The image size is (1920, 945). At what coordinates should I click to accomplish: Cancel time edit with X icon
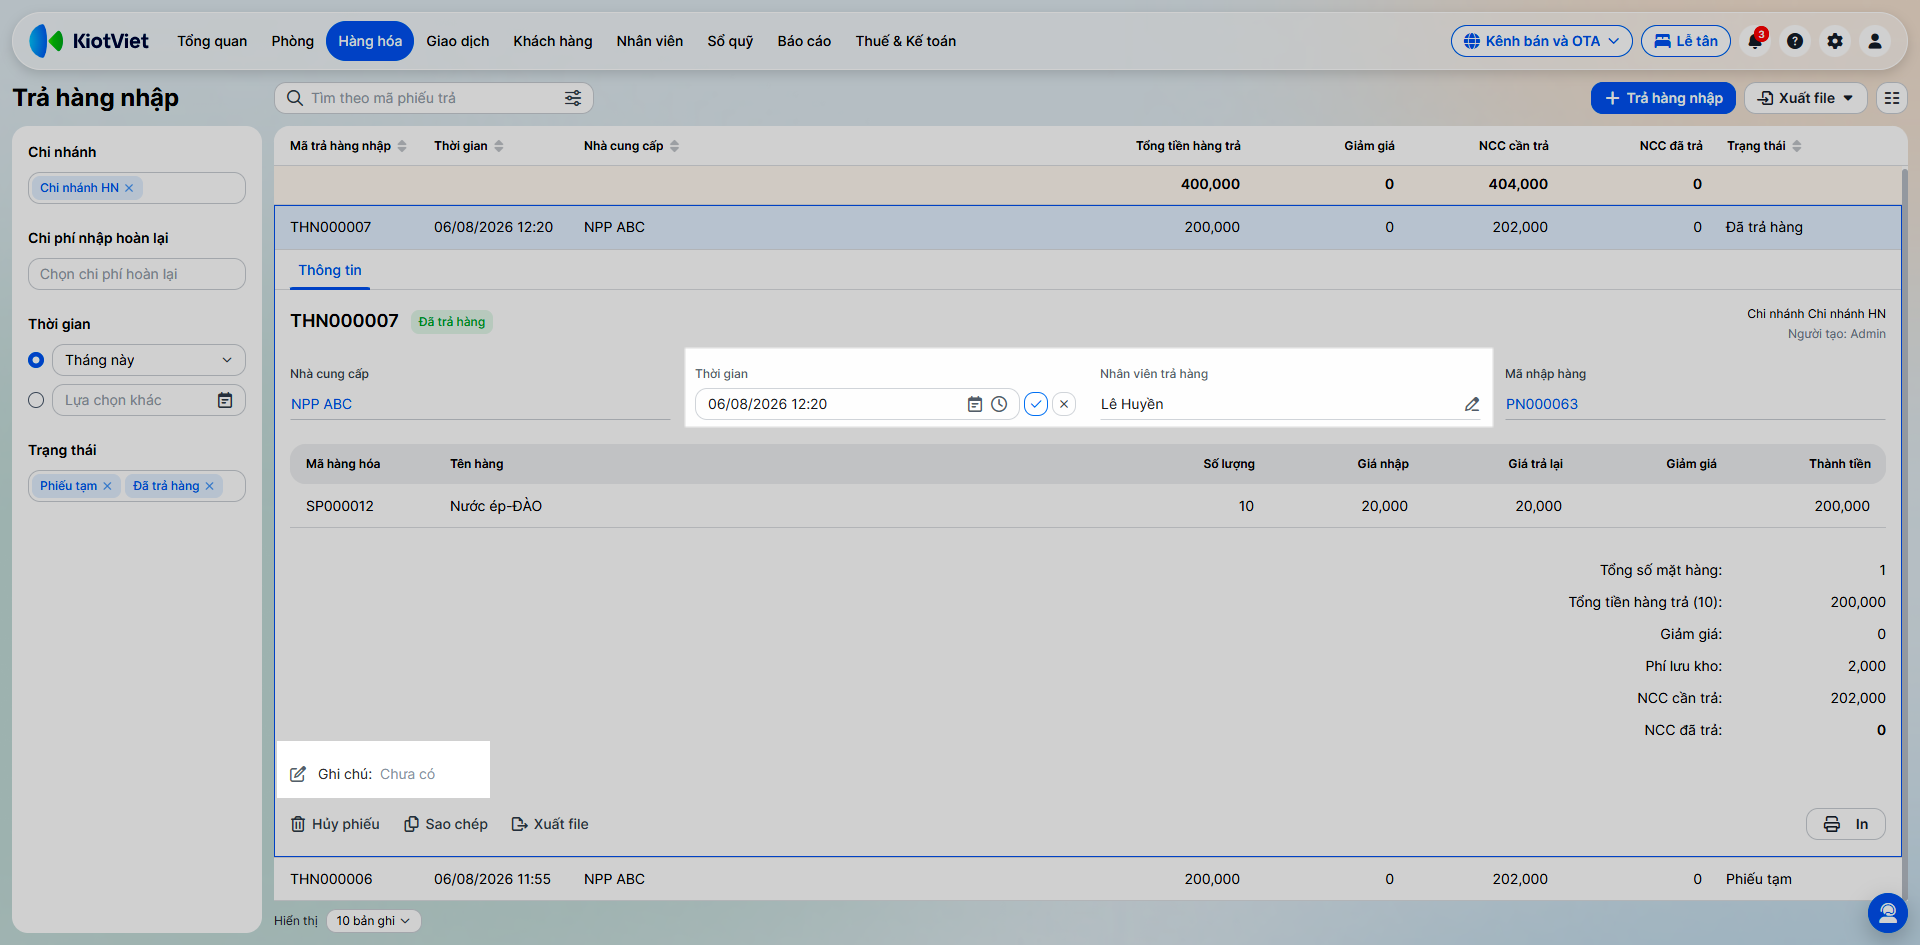[x=1064, y=404]
